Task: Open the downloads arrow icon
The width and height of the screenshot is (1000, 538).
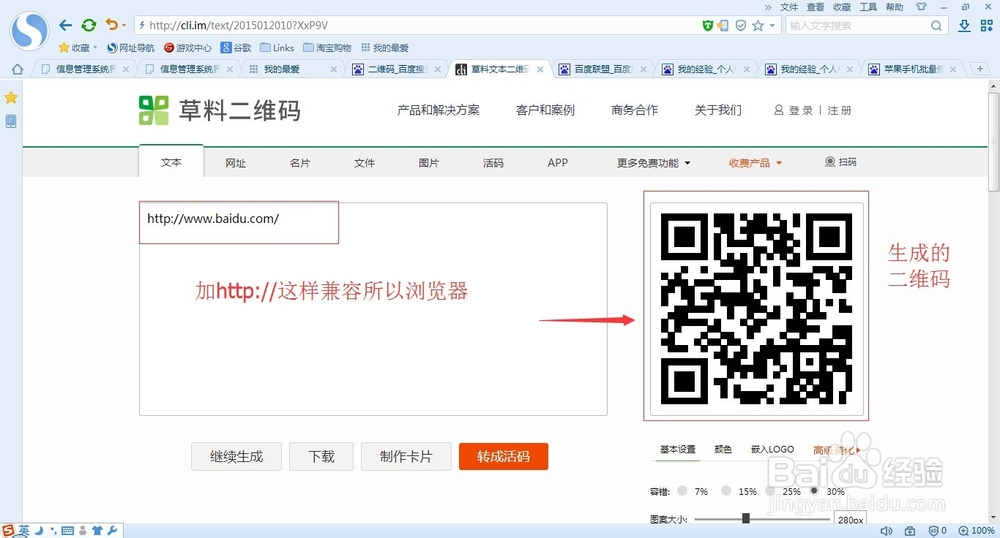Action: click(964, 25)
